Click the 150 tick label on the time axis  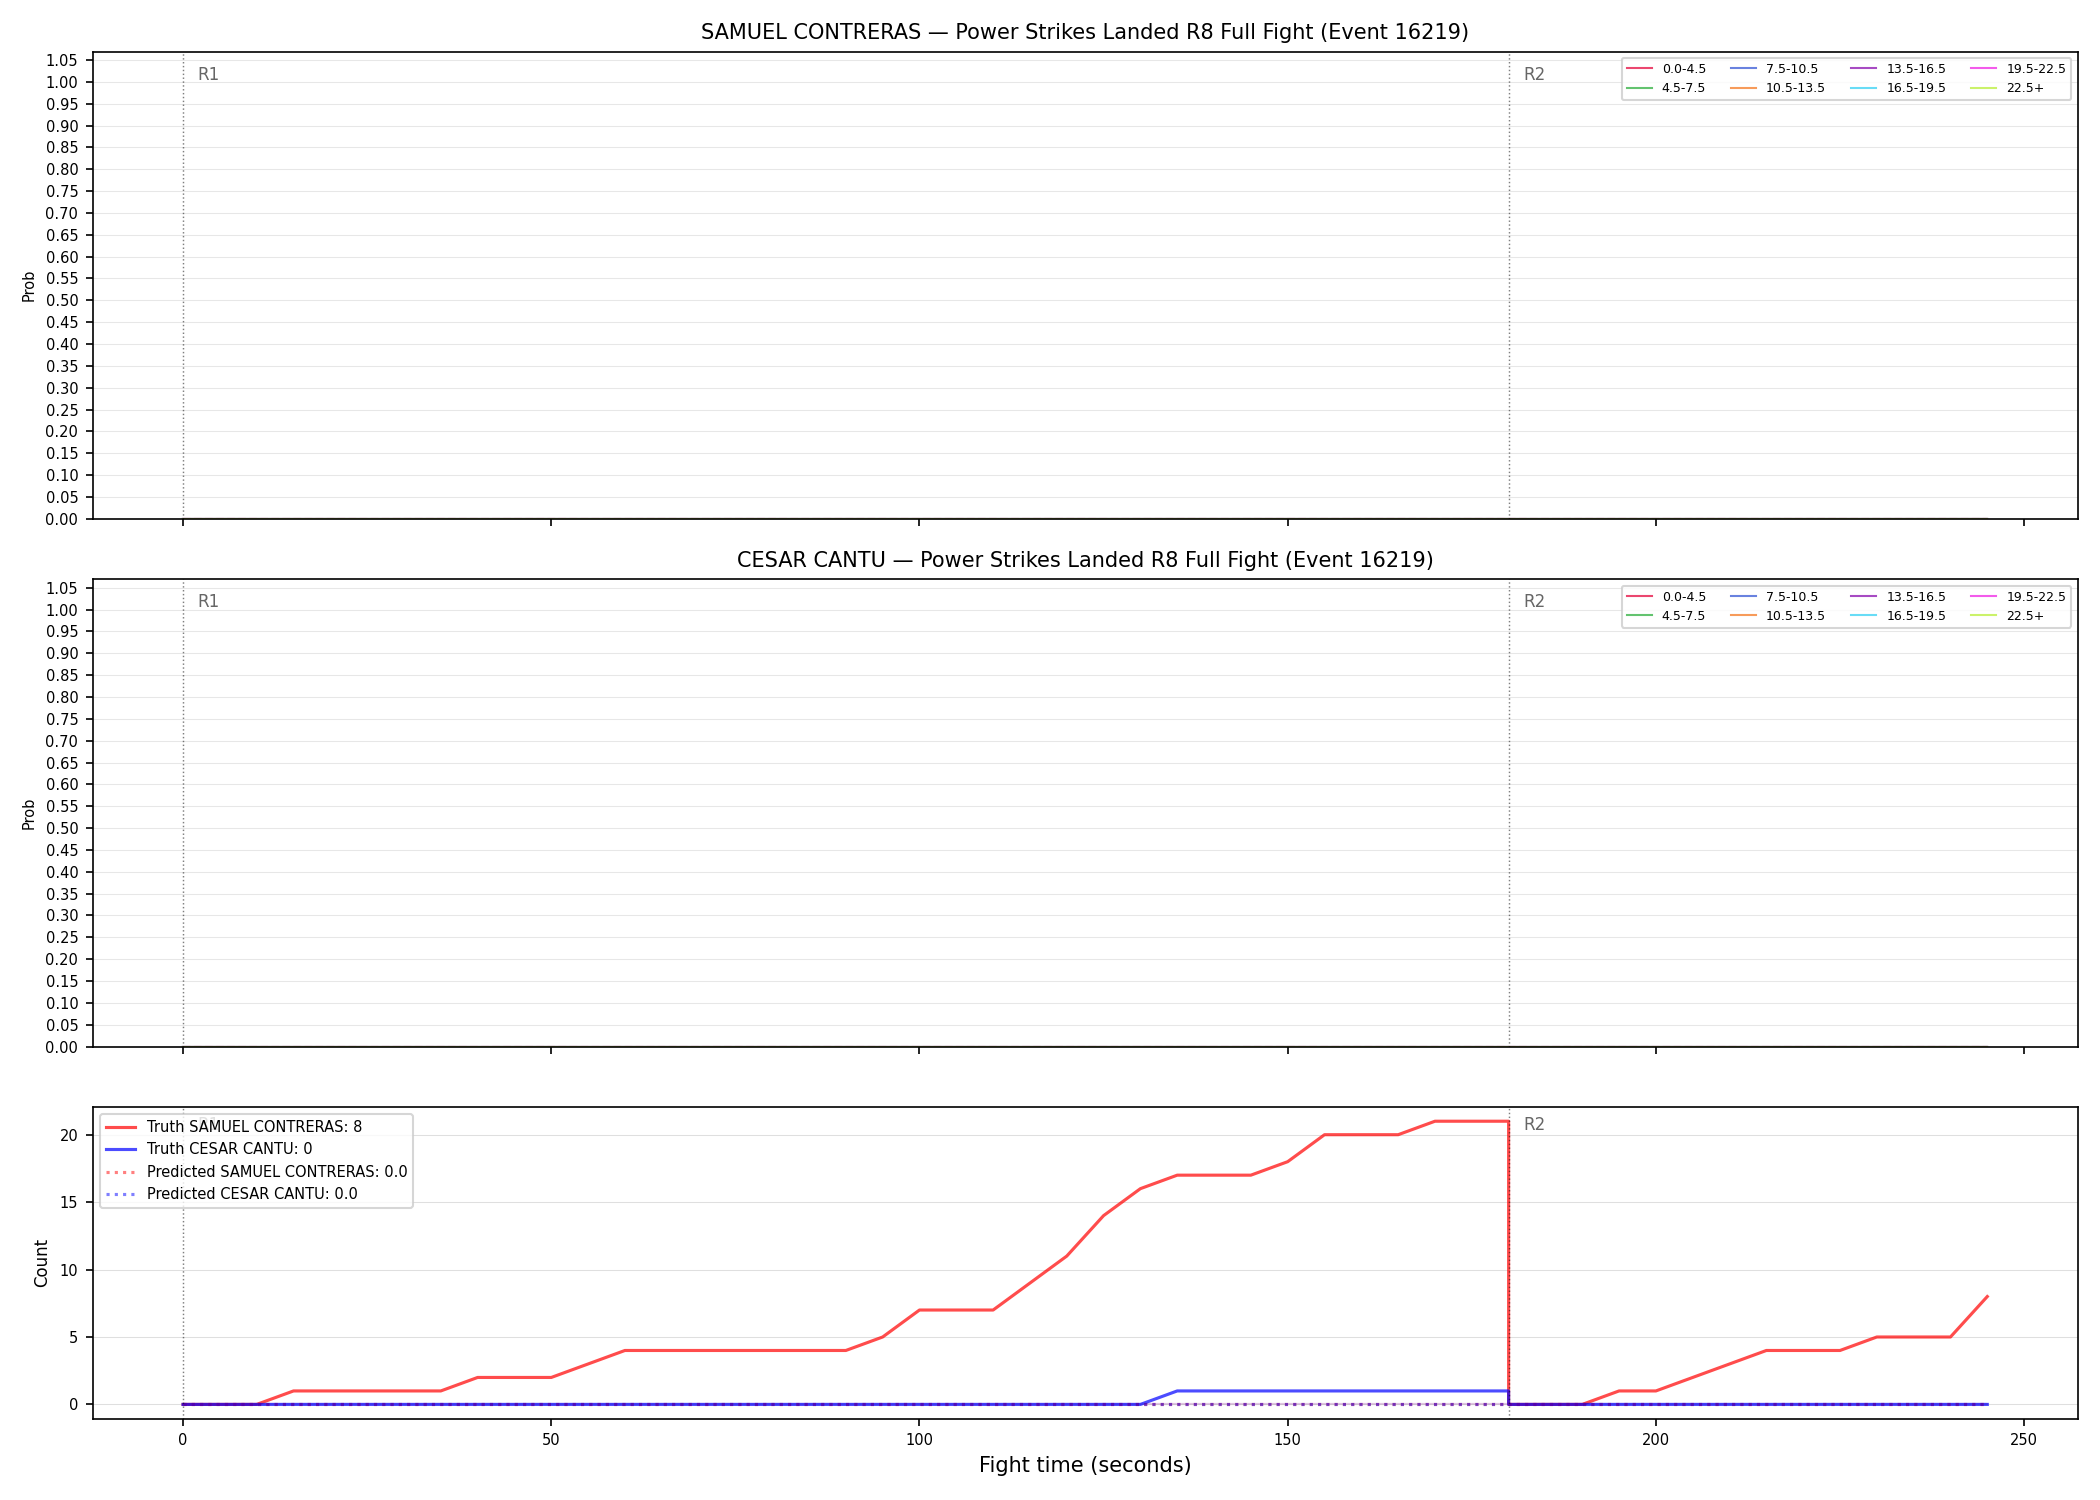pos(1287,1440)
